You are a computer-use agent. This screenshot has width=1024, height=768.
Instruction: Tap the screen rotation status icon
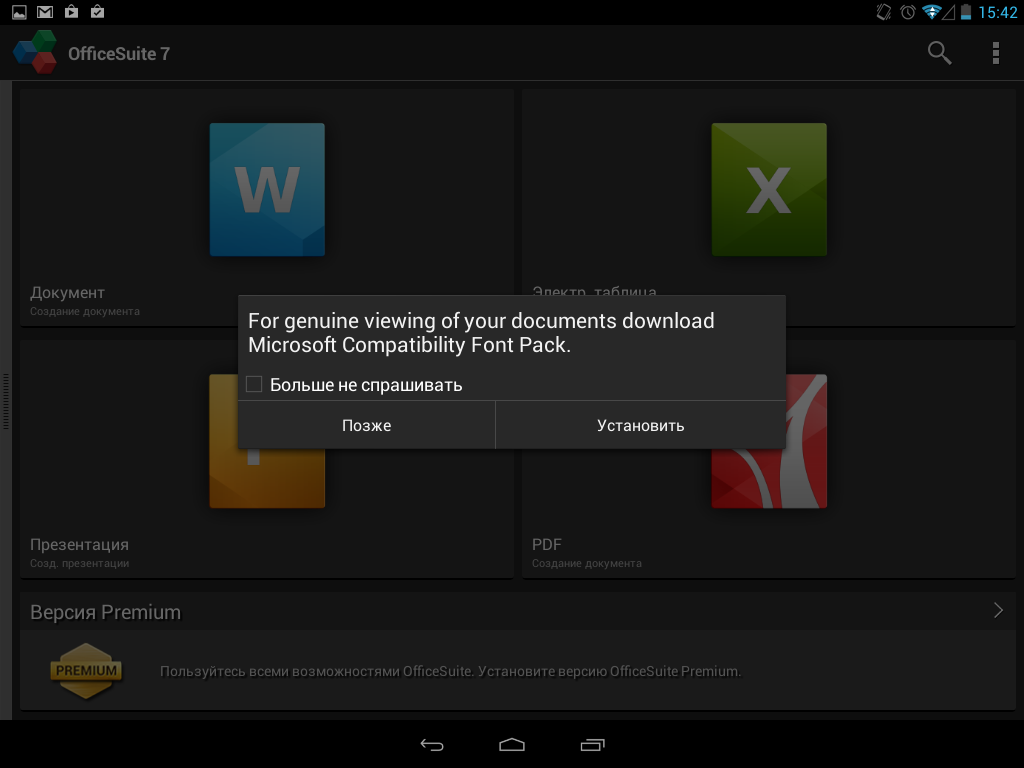(884, 12)
